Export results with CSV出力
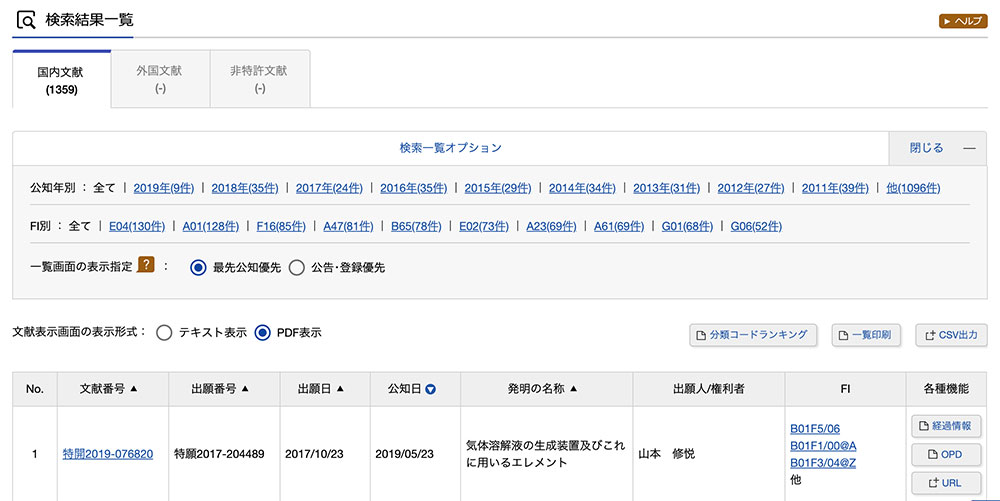This screenshot has height=501, width=1000. 951,335
